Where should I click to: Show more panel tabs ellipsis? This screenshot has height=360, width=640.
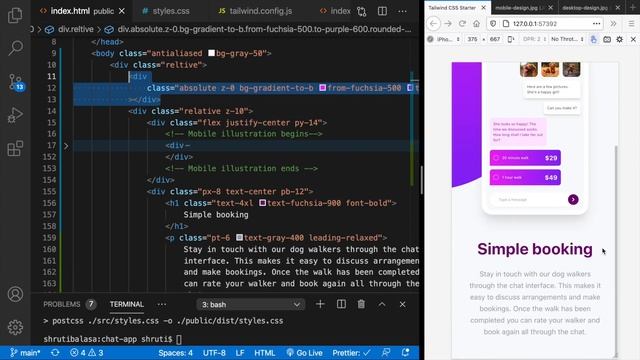pyautogui.click(x=162, y=304)
